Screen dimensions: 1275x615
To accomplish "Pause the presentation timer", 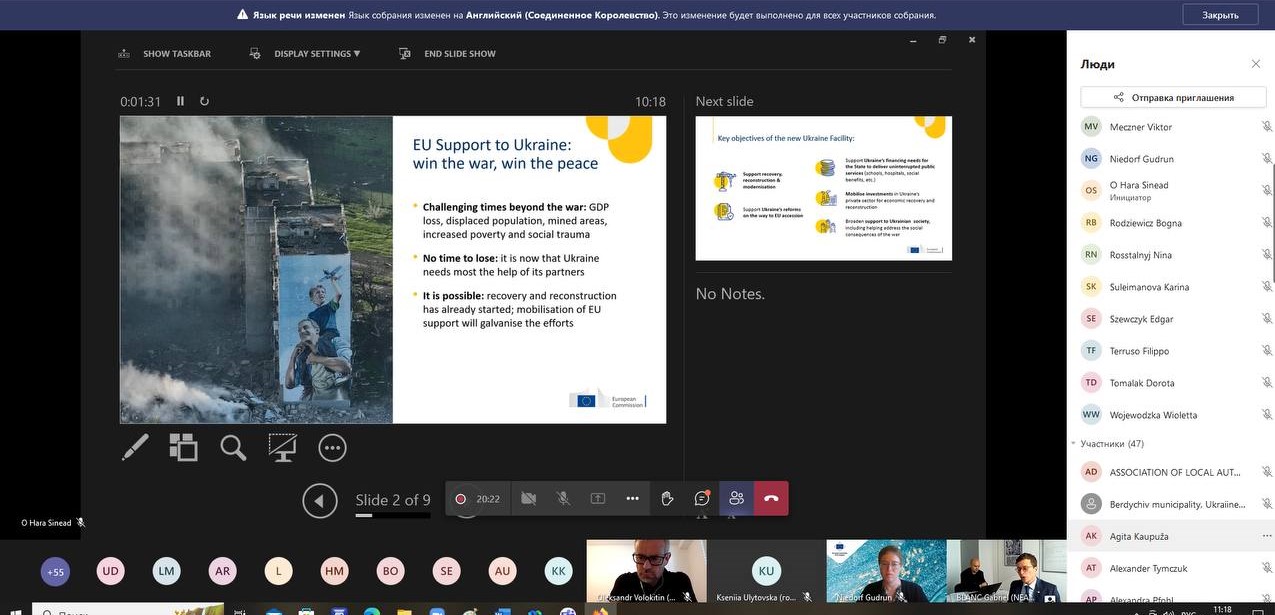I will coord(181,101).
